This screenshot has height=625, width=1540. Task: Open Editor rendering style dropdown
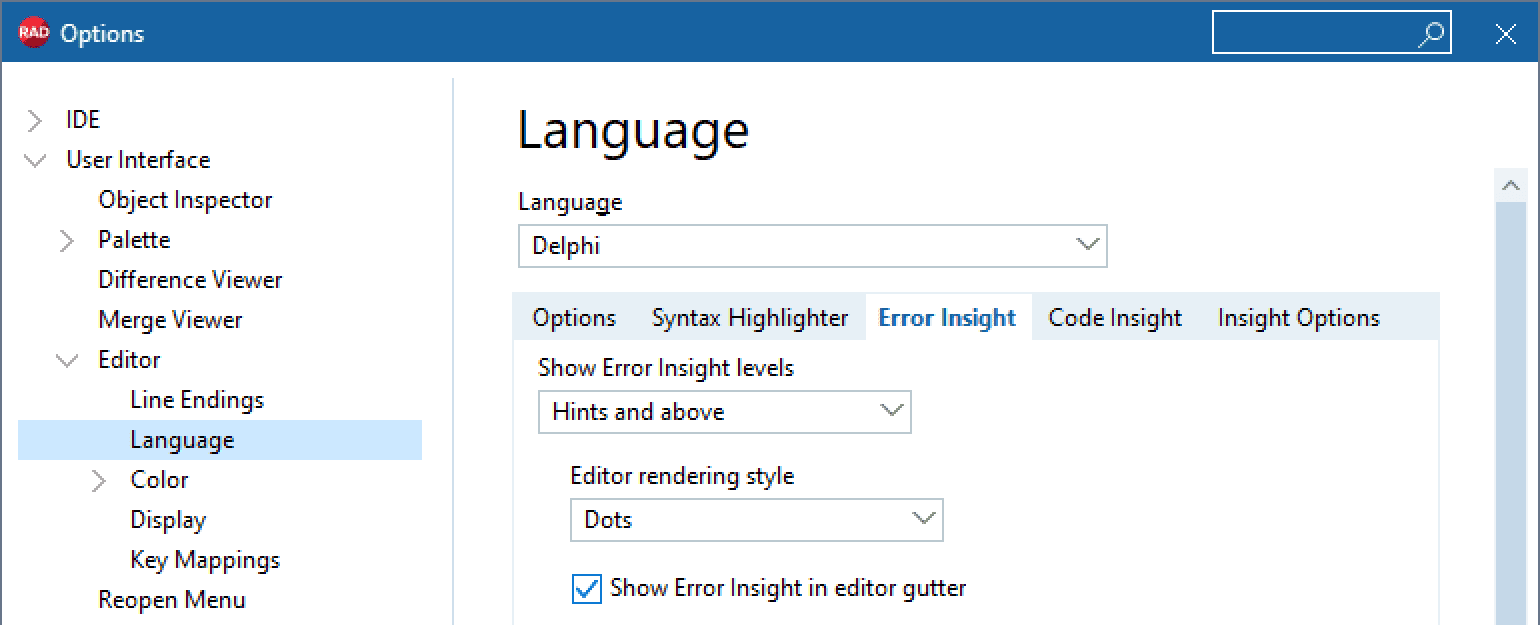(x=757, y=520)
